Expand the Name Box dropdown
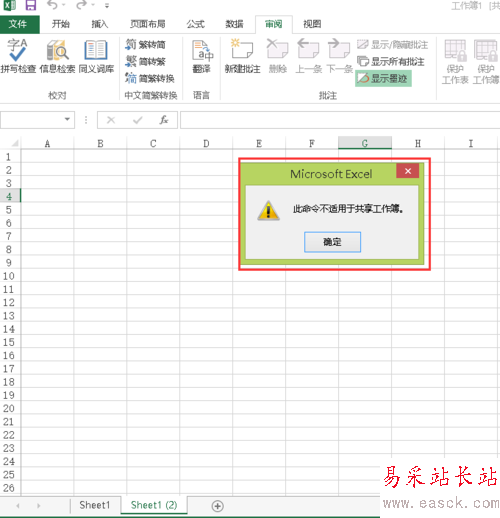Screen dimensions: 500x518 [x=67, y=119]
